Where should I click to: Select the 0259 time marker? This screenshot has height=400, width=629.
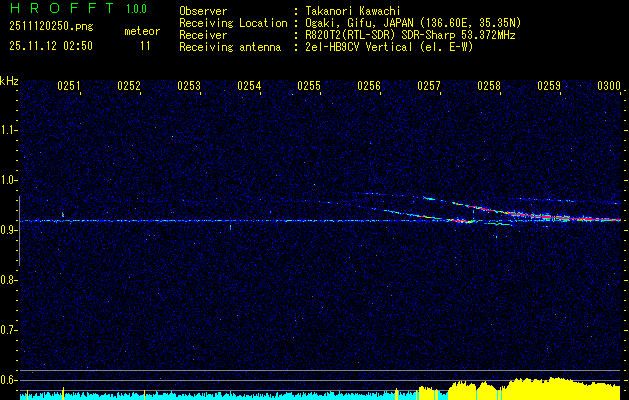tap(549, 87)
